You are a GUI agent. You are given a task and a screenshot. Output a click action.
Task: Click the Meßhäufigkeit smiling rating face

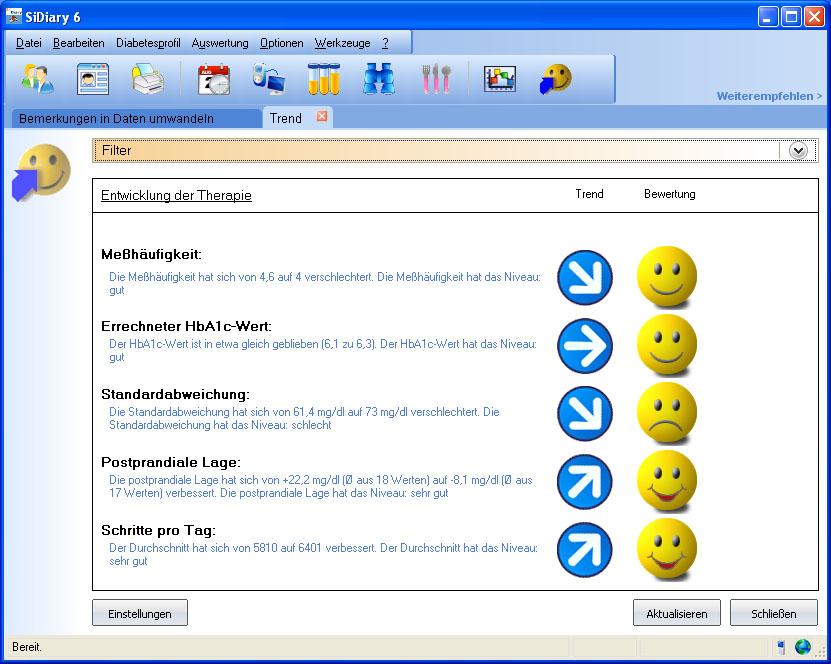(x=667, y=277)
